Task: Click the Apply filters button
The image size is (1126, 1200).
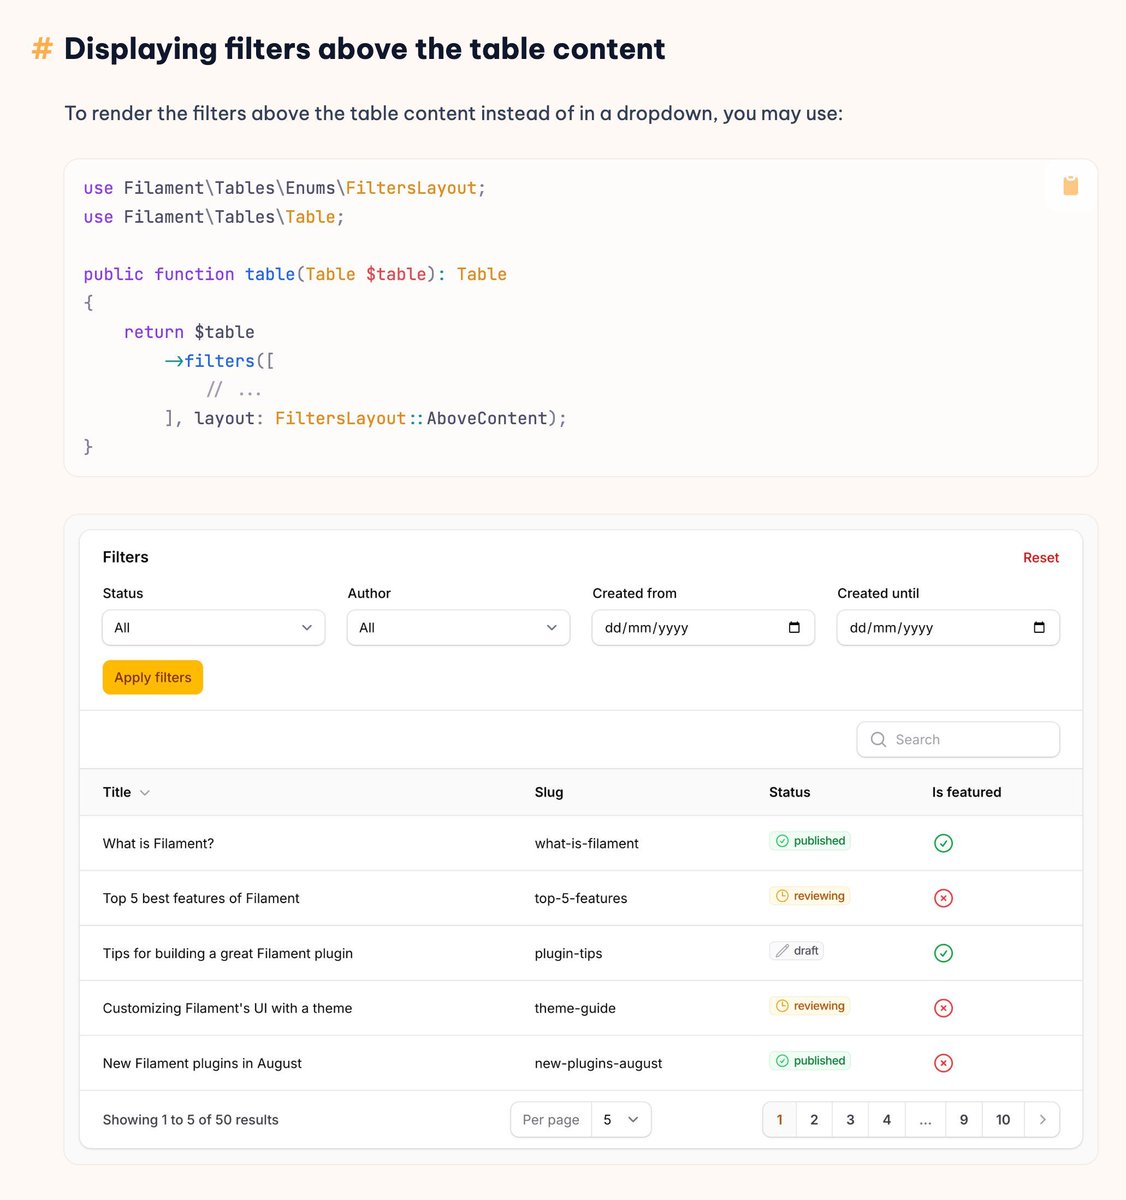Action: tap(153, 677)
